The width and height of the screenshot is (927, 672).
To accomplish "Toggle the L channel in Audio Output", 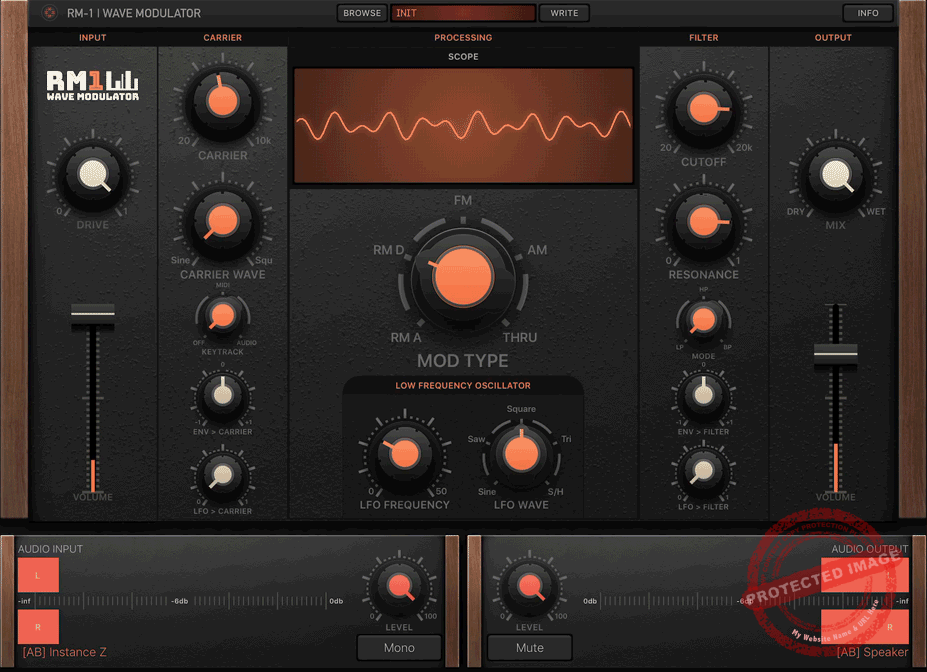I will (x=865, y=575).
